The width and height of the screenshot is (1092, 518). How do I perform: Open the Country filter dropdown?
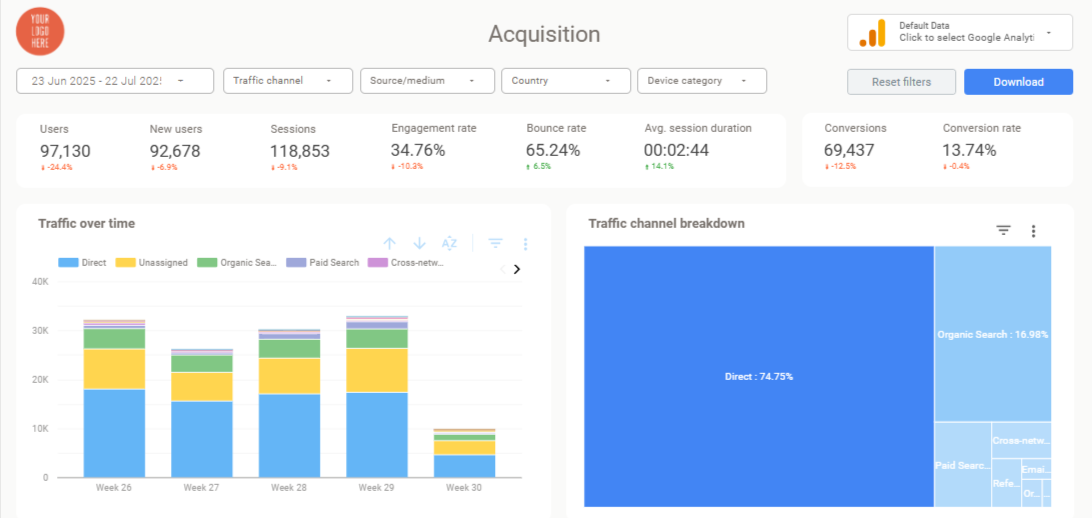click(x=566, y=81)
